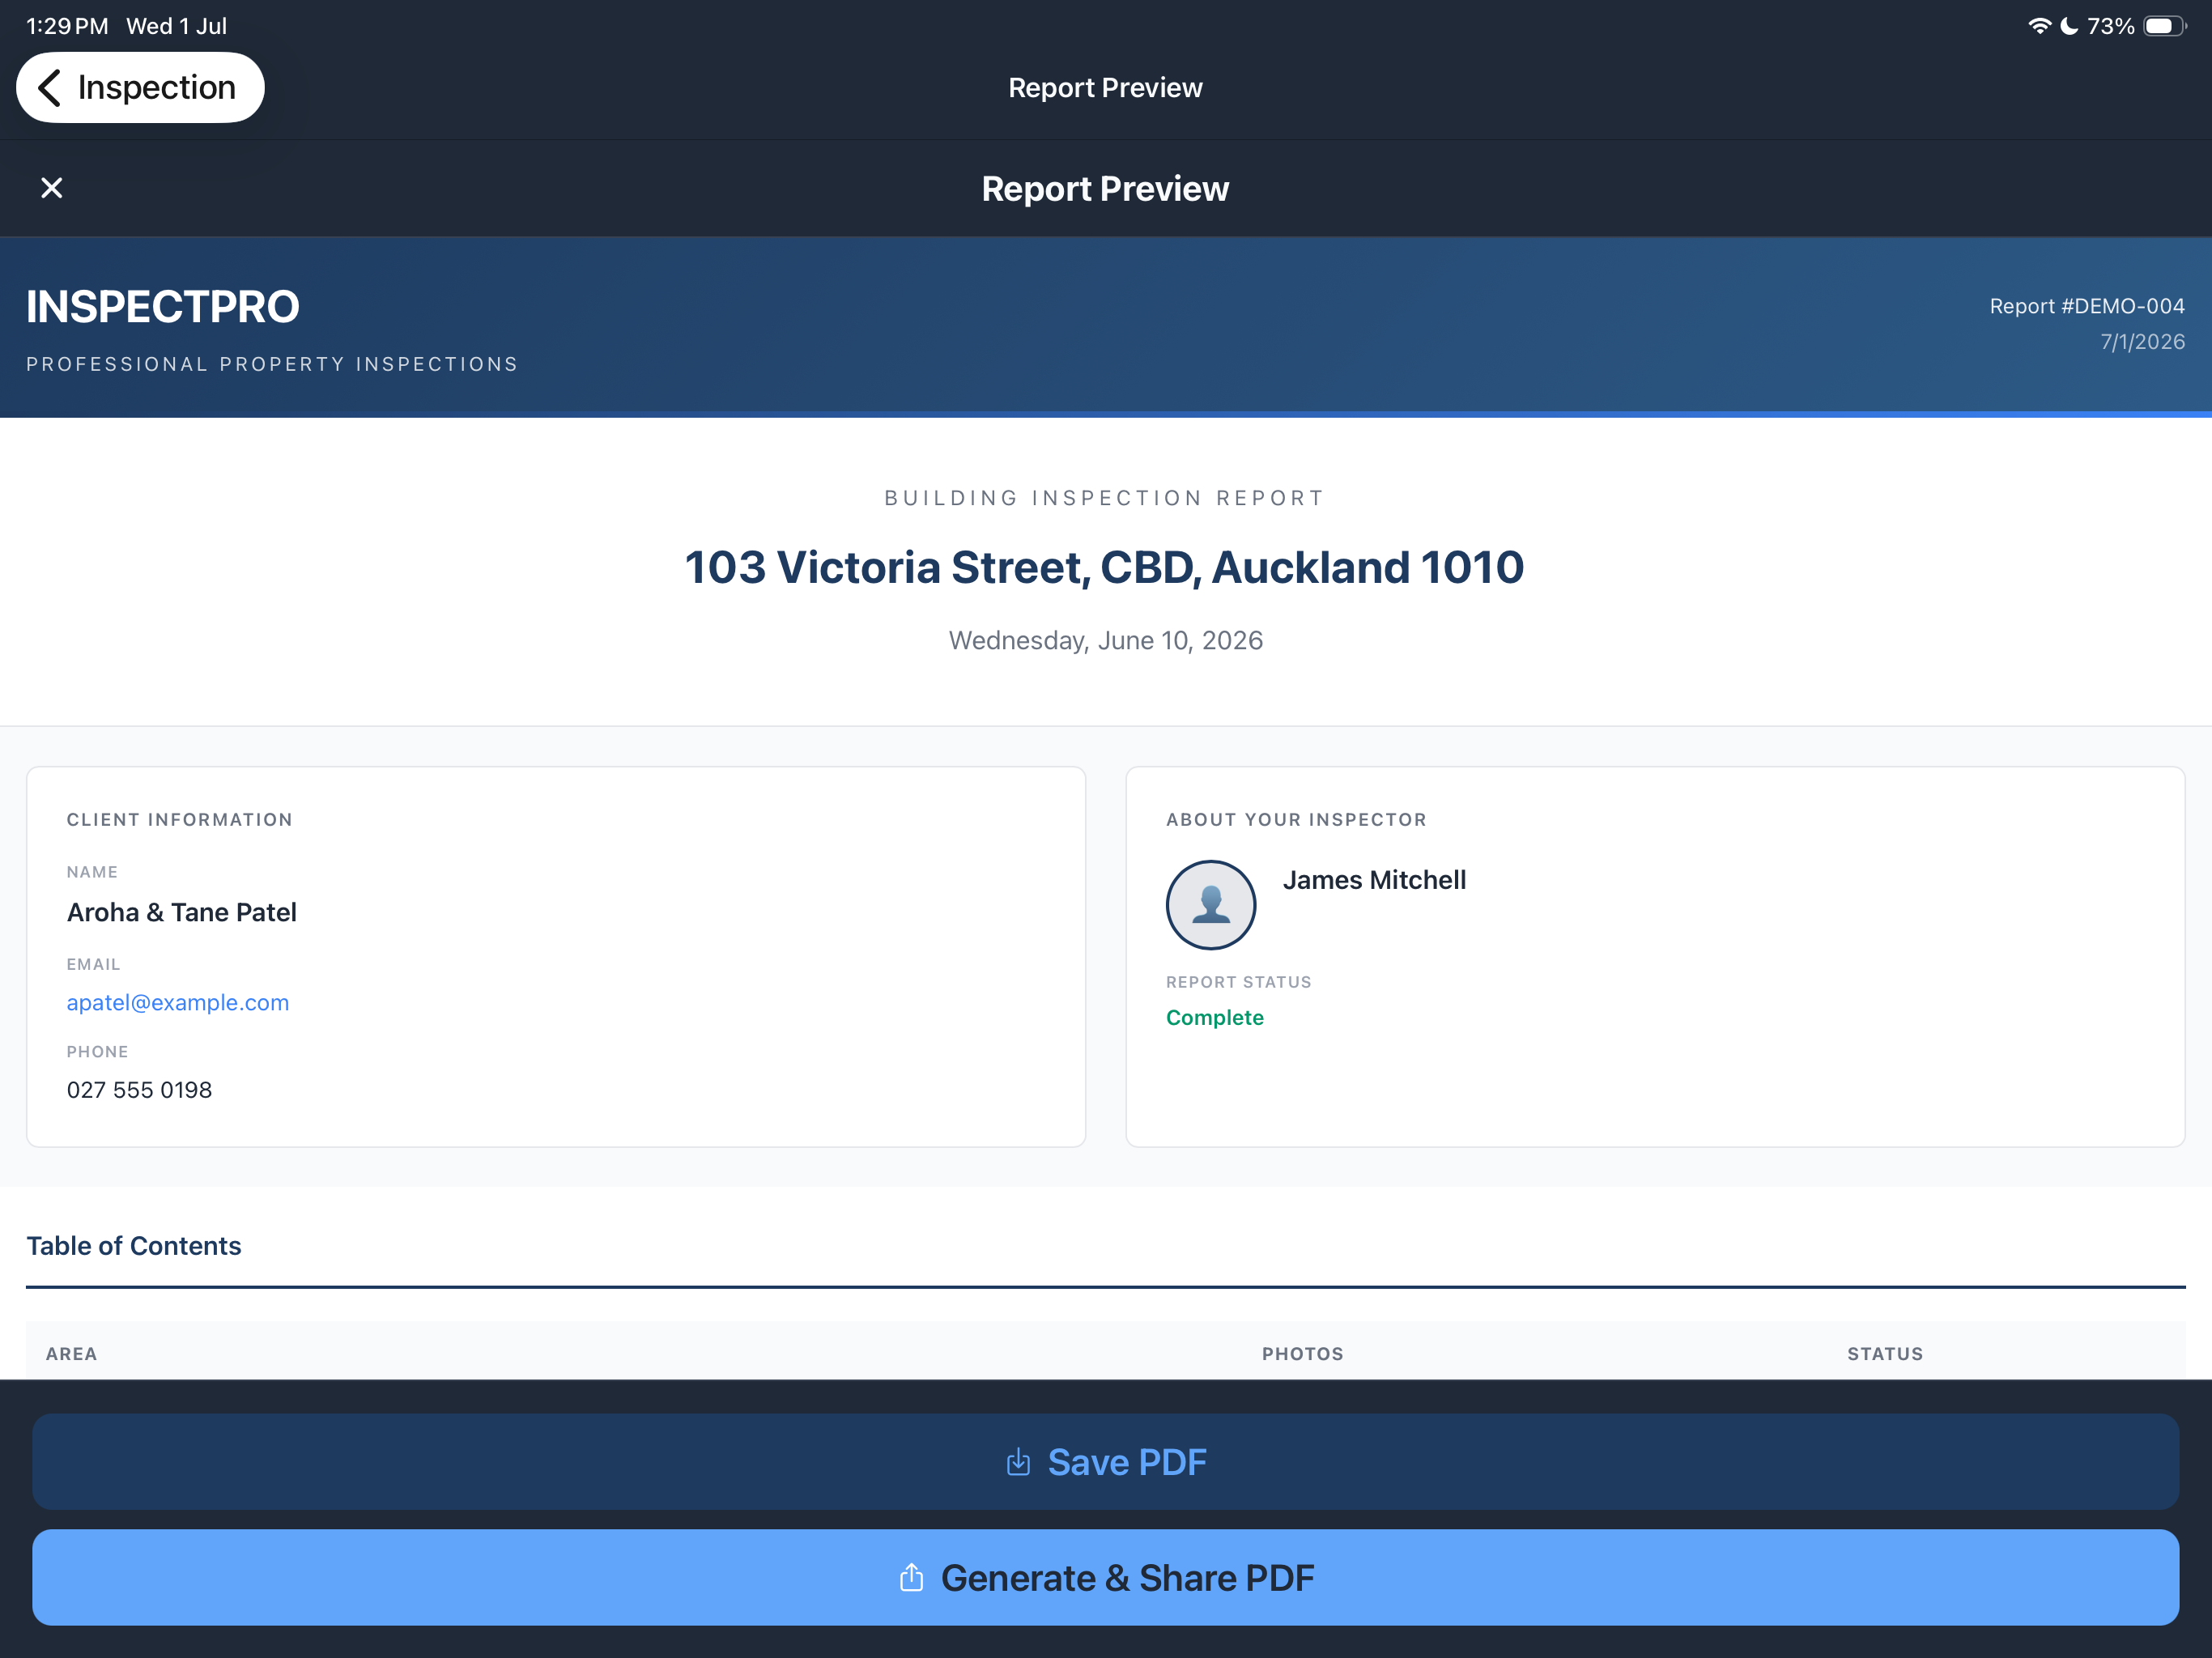This screenshot has width=2212, height=1658.
Task: Tap the save icon inside Save PDF
Action: tap(1018, 1462)
